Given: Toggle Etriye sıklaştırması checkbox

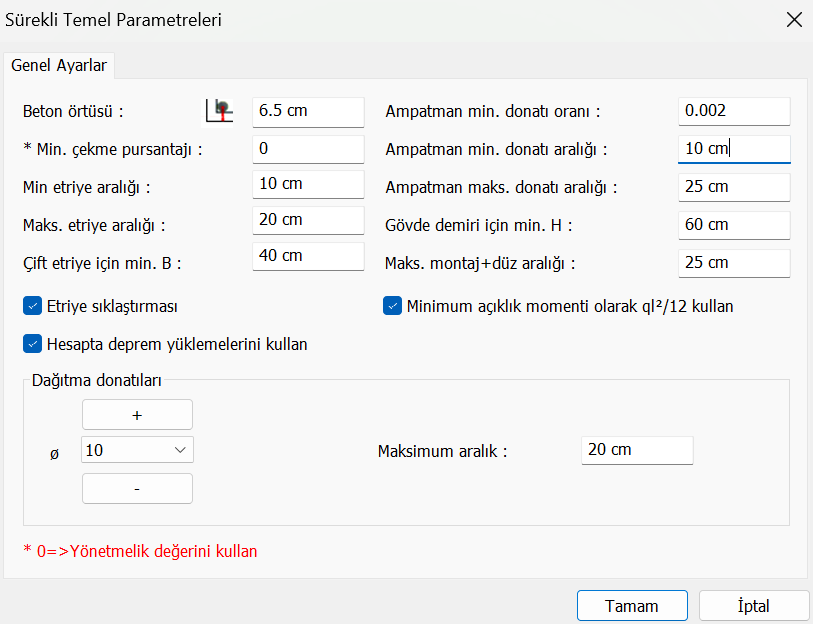Looking at the screenshot, I should [x=31, y=306].
